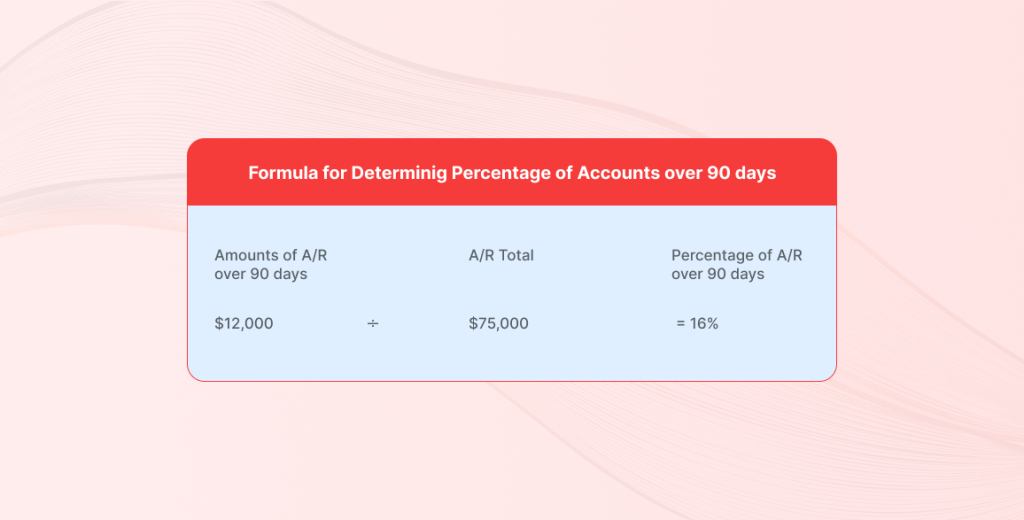
Task: Click "over 90 days" under Amounts of A/R
Action: point(261,274)
